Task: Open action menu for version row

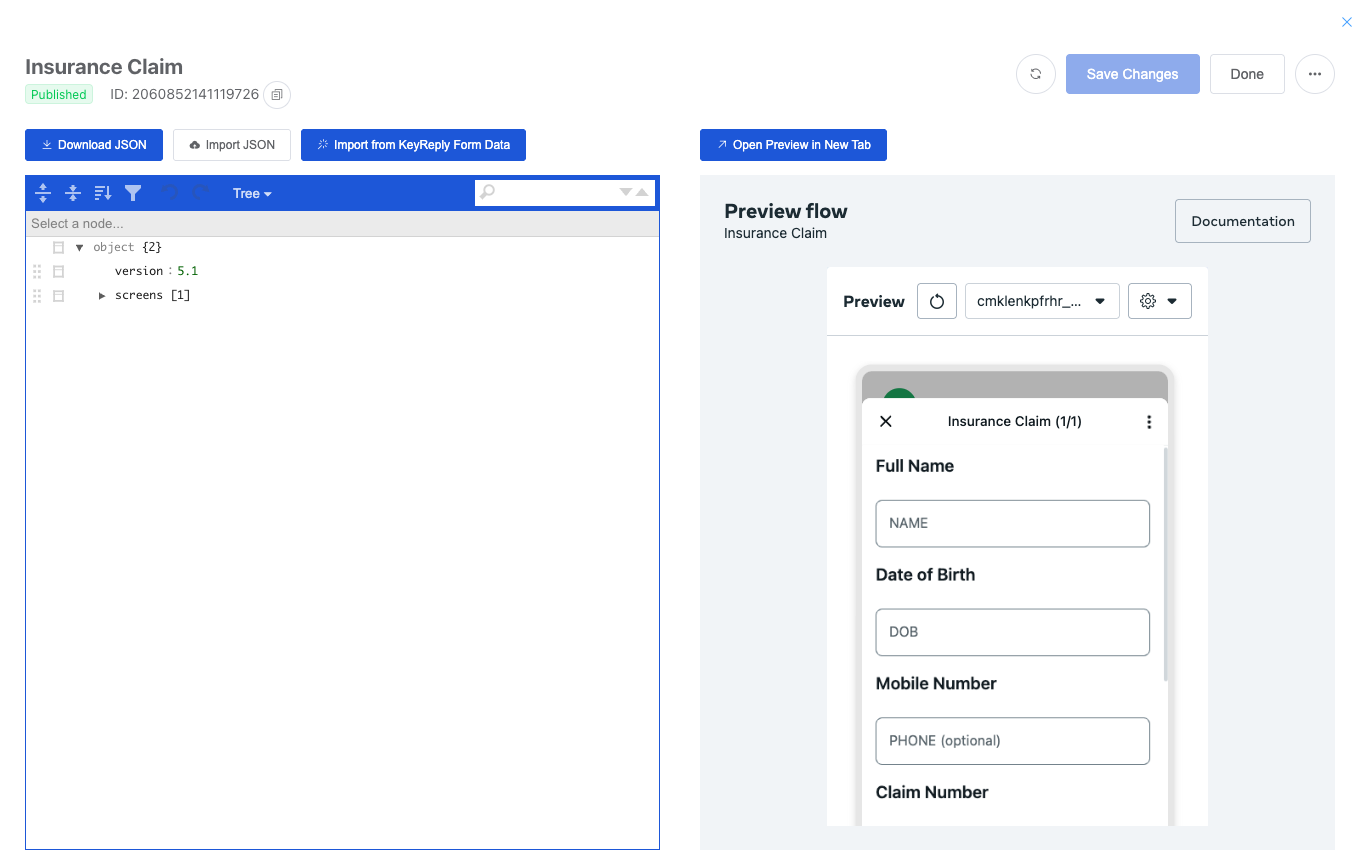Action: click(x=59, y=271)
